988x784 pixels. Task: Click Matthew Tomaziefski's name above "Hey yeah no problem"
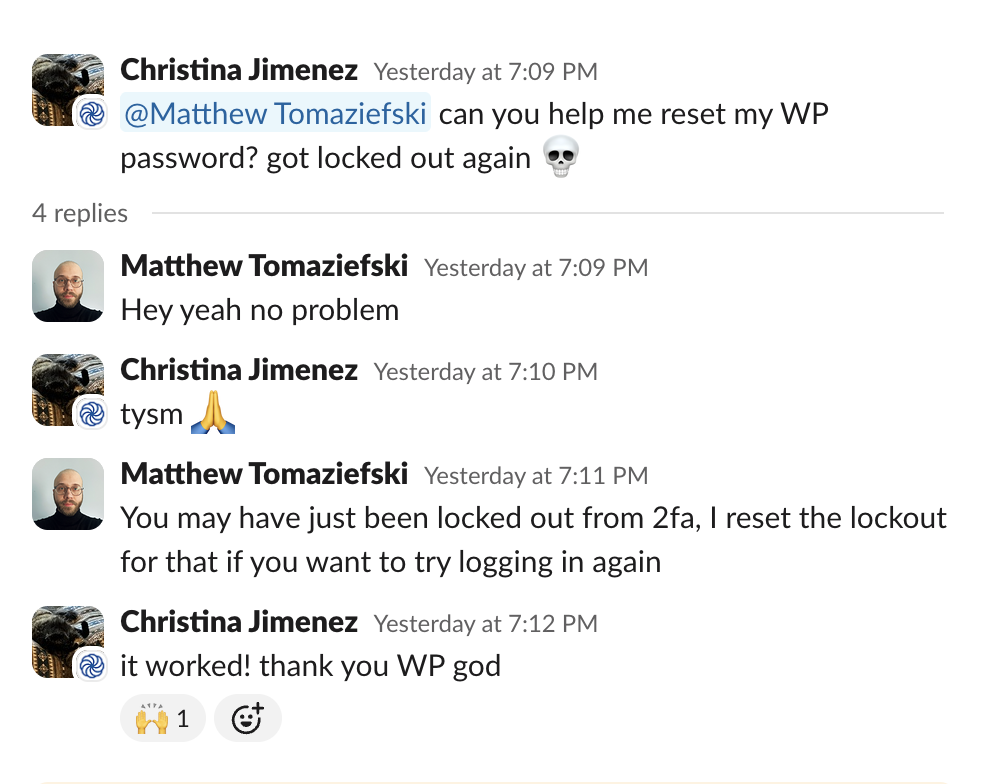pyautogui.click(x=264, y=267)
